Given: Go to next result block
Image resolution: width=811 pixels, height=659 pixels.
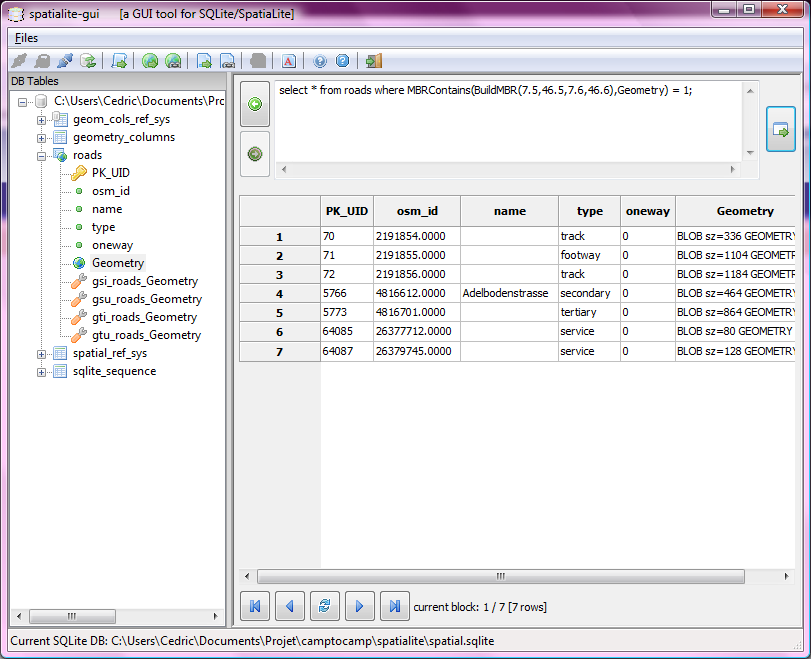Looking at the screenshot, I should (x=359, y=606).
